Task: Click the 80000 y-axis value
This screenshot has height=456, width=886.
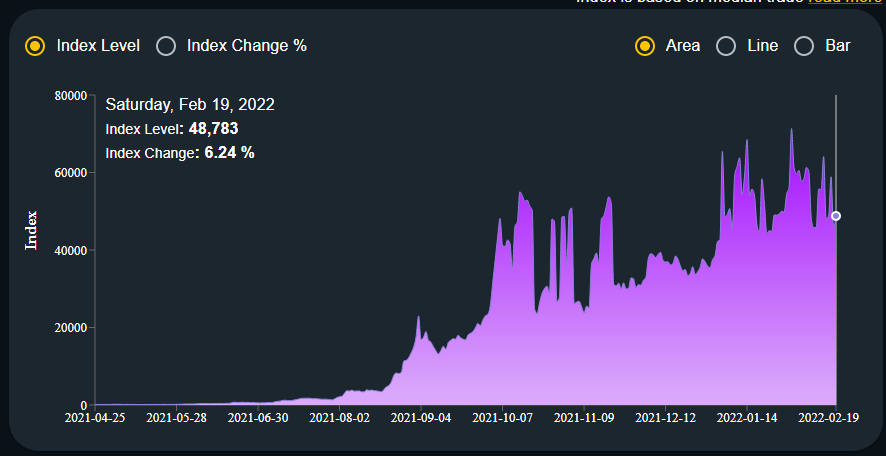Action: click(x=71, y=95)
